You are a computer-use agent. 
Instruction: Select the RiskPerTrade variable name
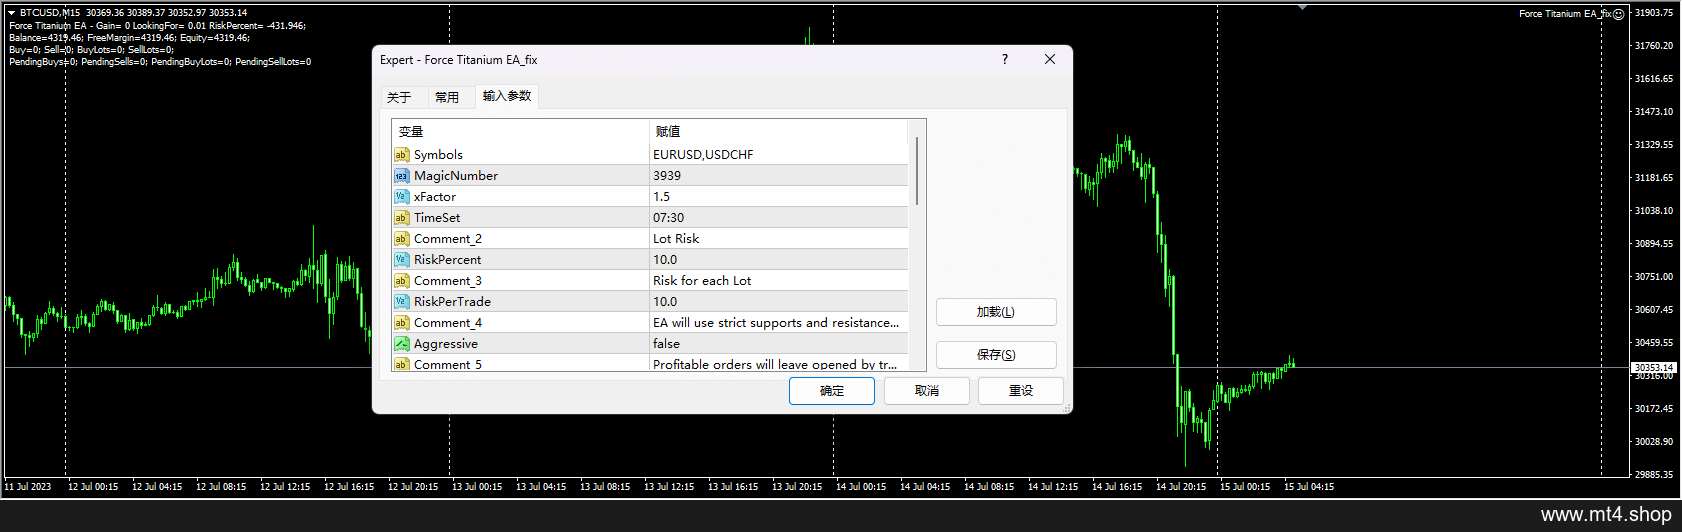click(x=452, y=302)
